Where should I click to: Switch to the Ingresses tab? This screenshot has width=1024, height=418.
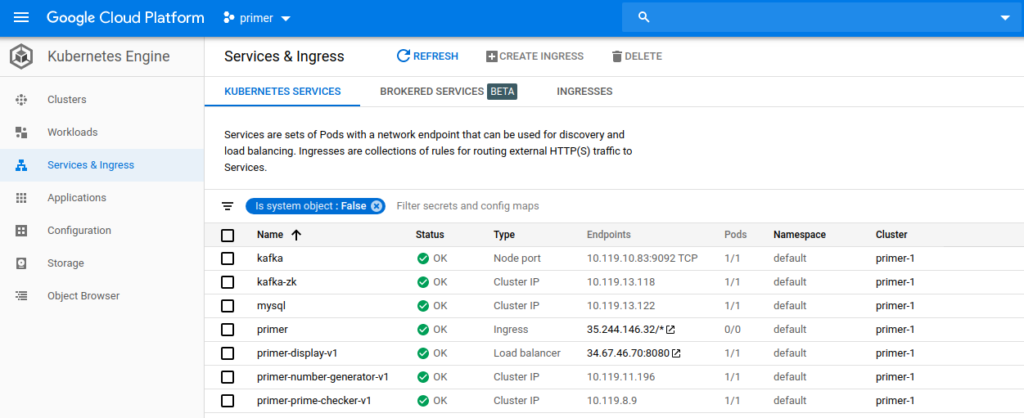584,91
